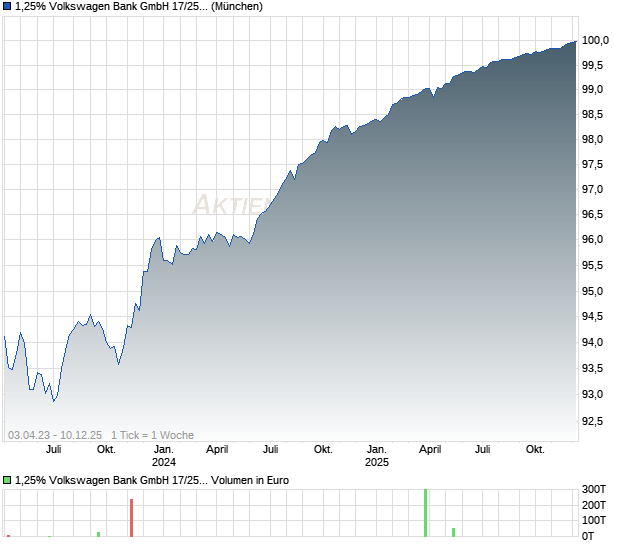Click the '99,5' price axis label
This screenshot has width=620, height=546.
tap(592, 65)
